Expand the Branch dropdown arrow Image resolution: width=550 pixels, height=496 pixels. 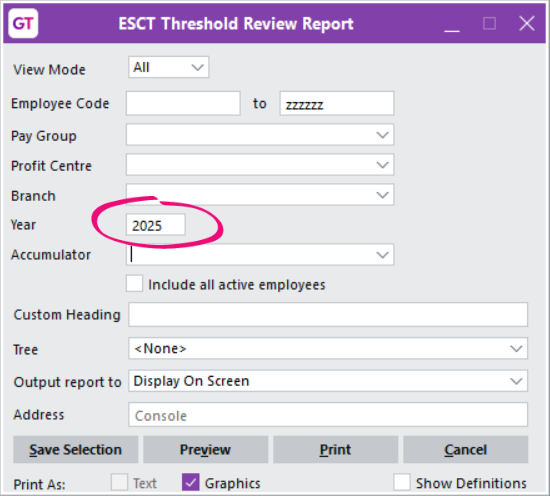[382, 195]
